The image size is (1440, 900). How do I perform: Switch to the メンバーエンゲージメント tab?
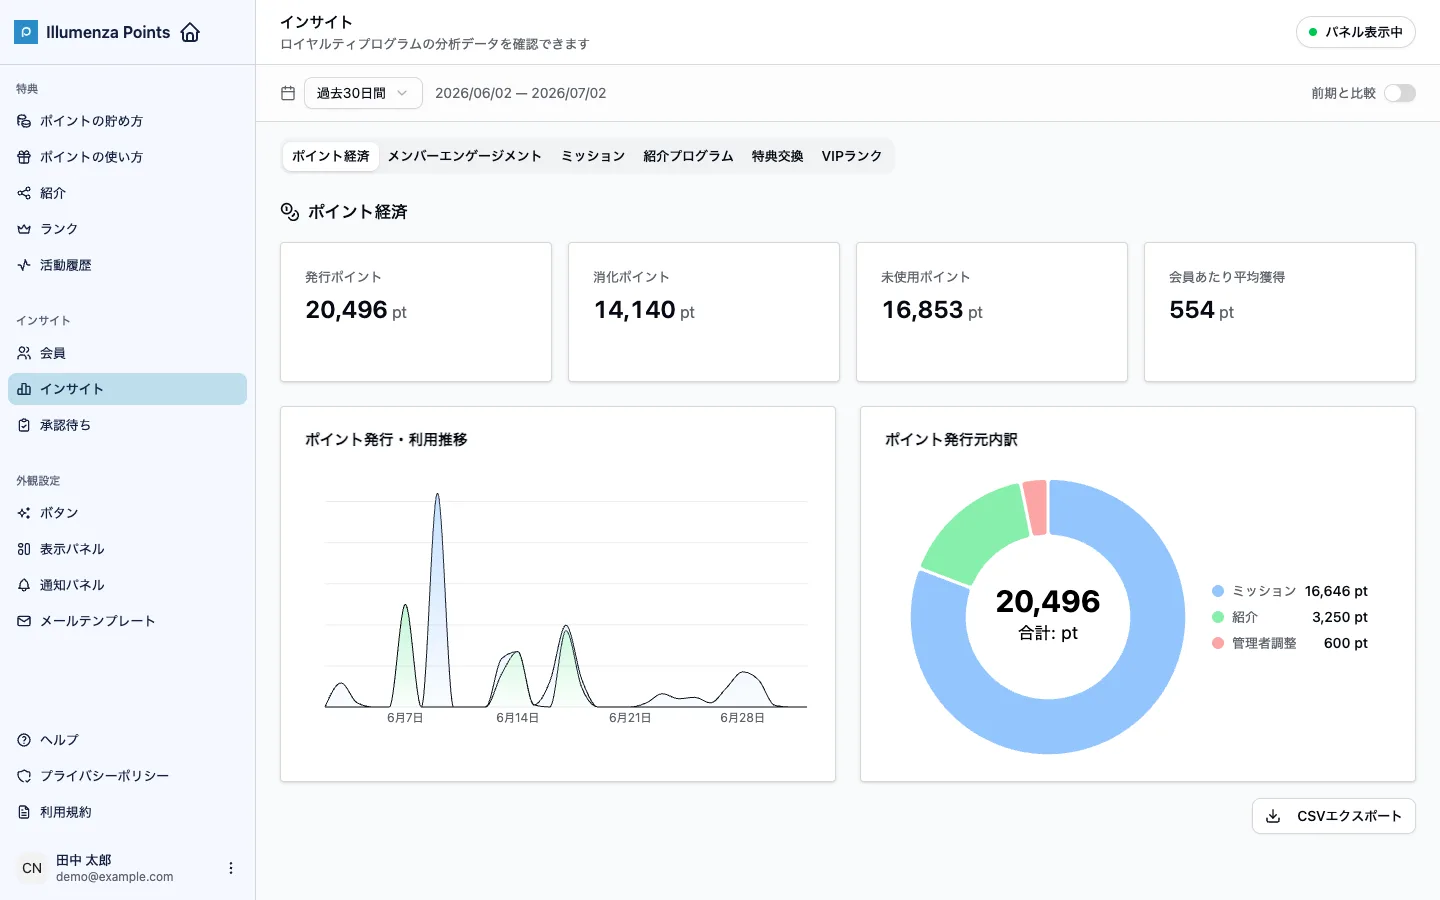click(465, 156)
